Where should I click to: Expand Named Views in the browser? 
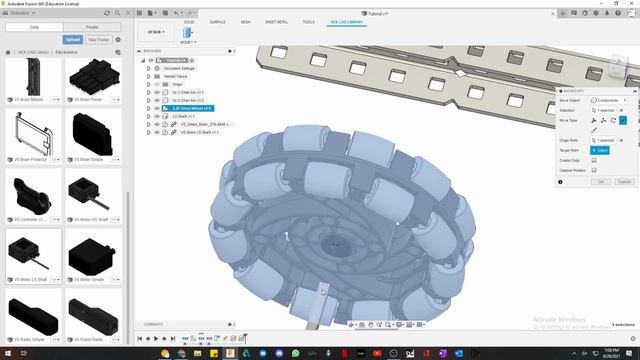click(x=149, y=76)
